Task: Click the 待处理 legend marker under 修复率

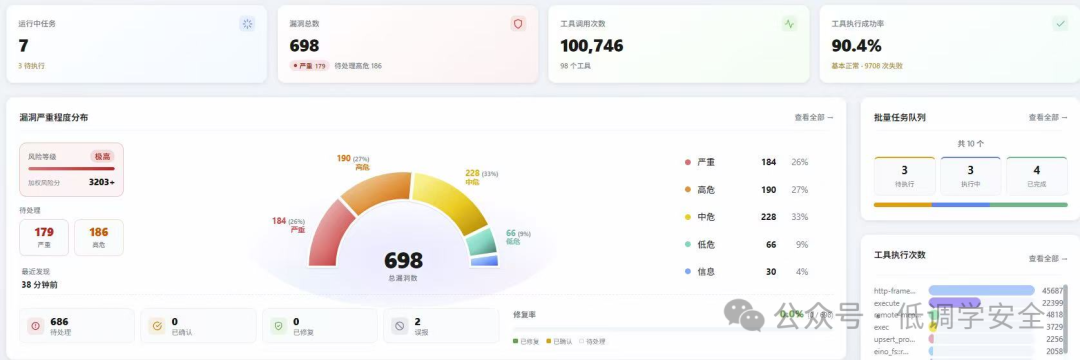Action: coord(581,341)
